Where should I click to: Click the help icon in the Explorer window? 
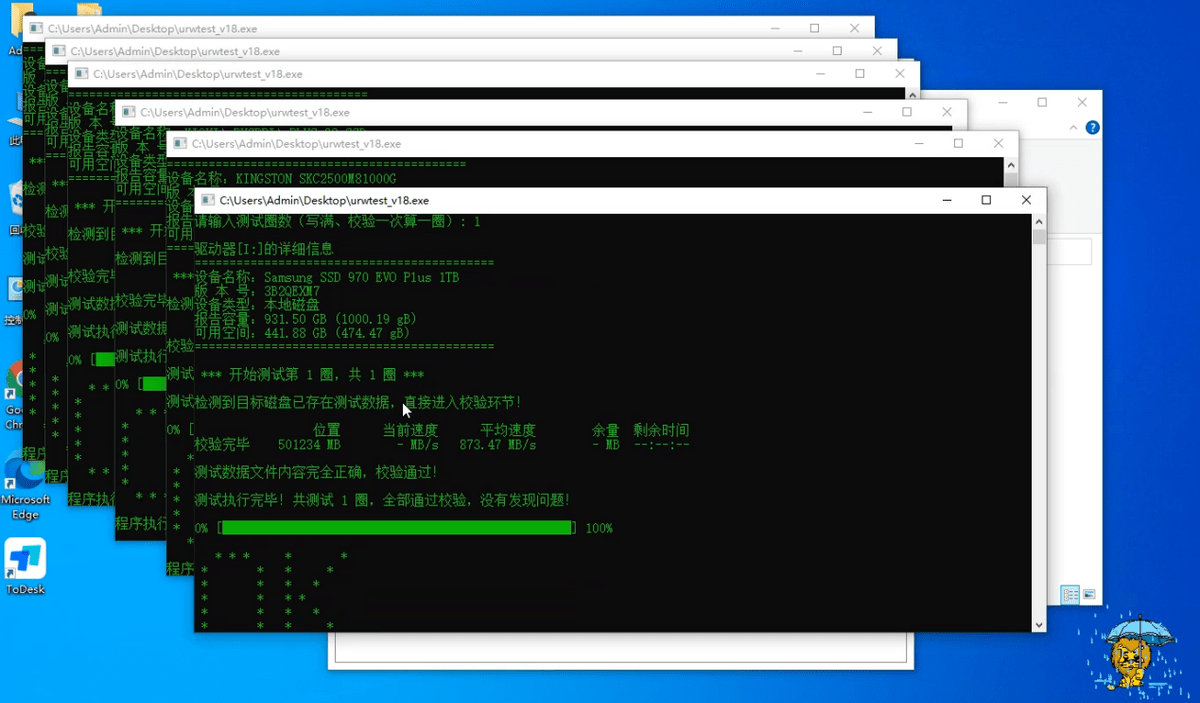click(1093, 128)
